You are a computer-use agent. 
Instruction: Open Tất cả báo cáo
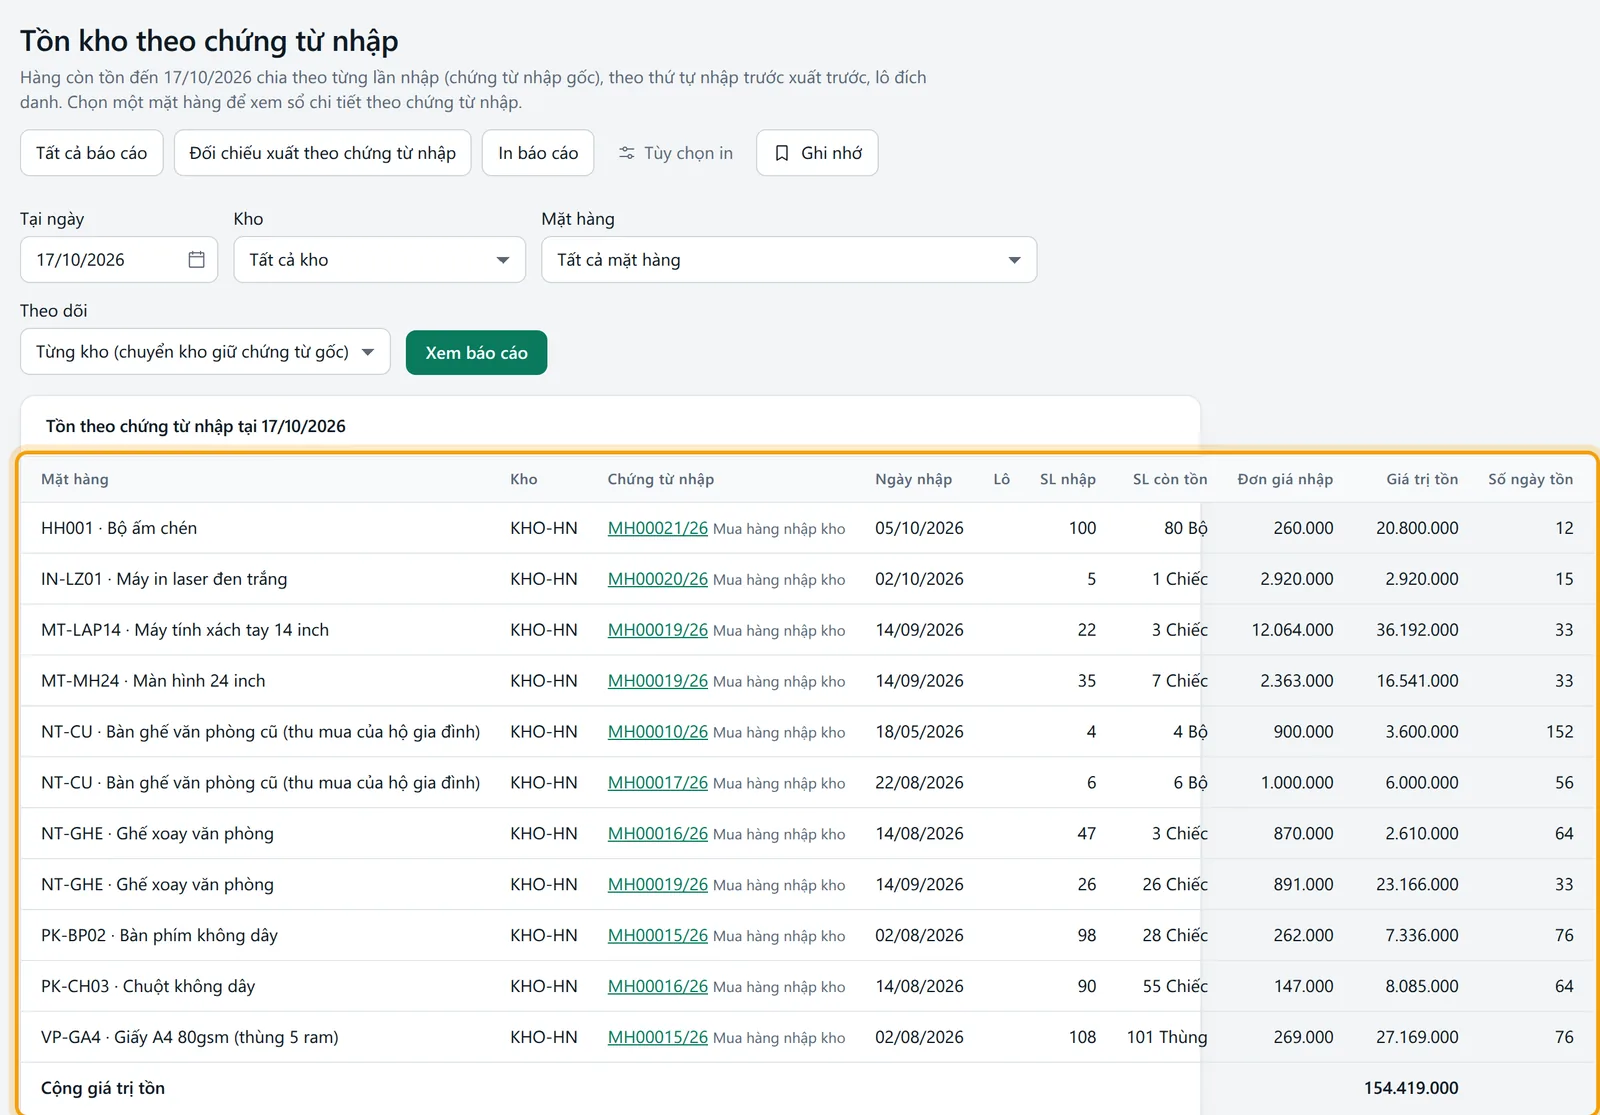92,153
